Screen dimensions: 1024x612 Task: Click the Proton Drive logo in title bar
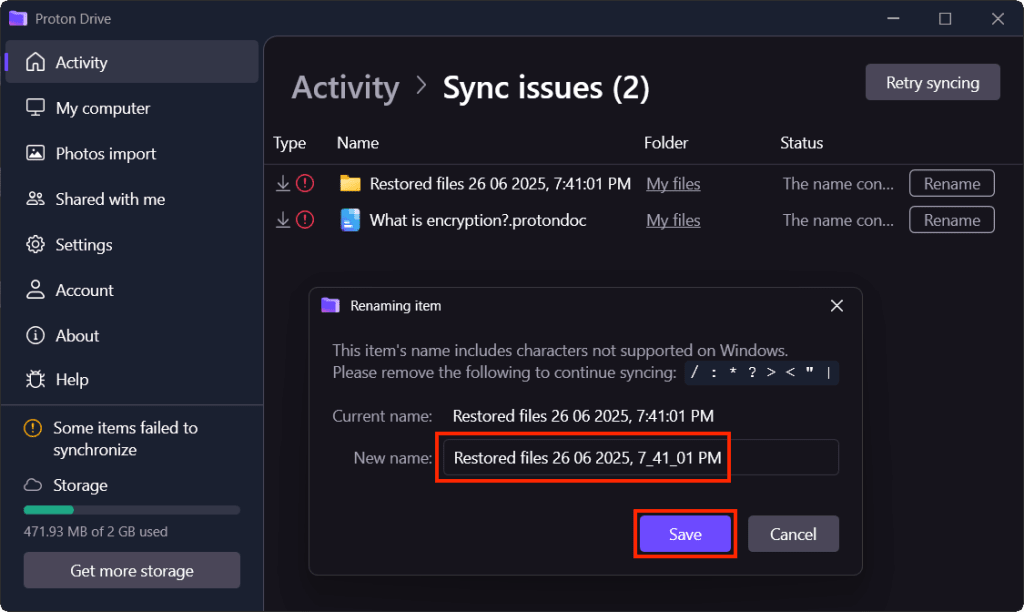point(18,18)
